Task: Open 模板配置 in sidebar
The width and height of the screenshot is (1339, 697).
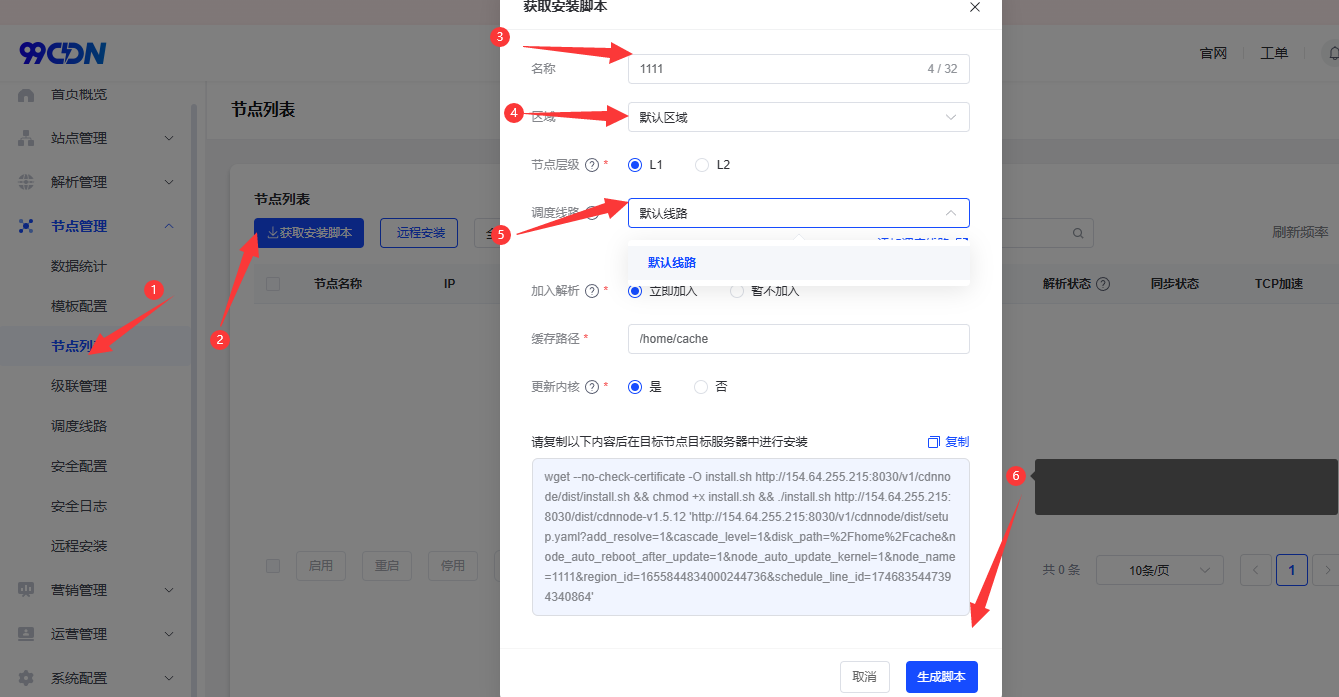Action: [x=79, y=306]
